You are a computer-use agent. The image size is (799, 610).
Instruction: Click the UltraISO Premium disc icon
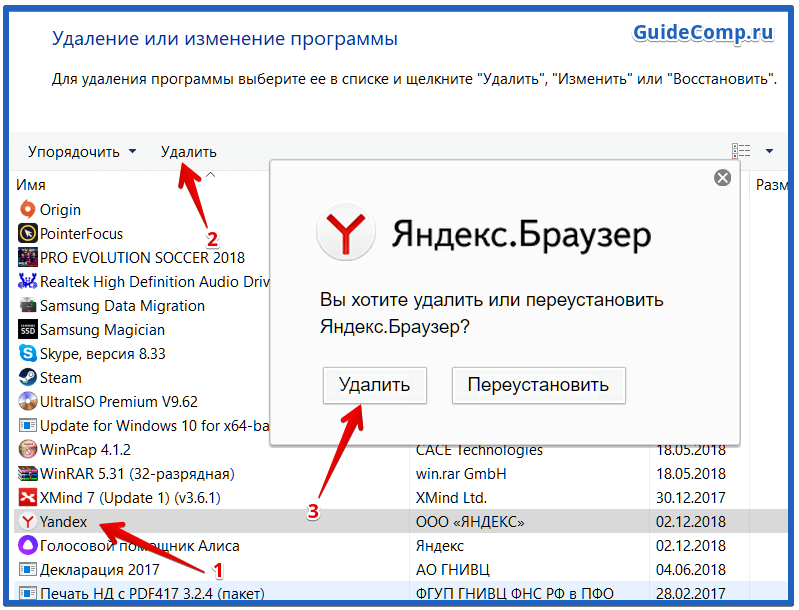pos(28,402)
